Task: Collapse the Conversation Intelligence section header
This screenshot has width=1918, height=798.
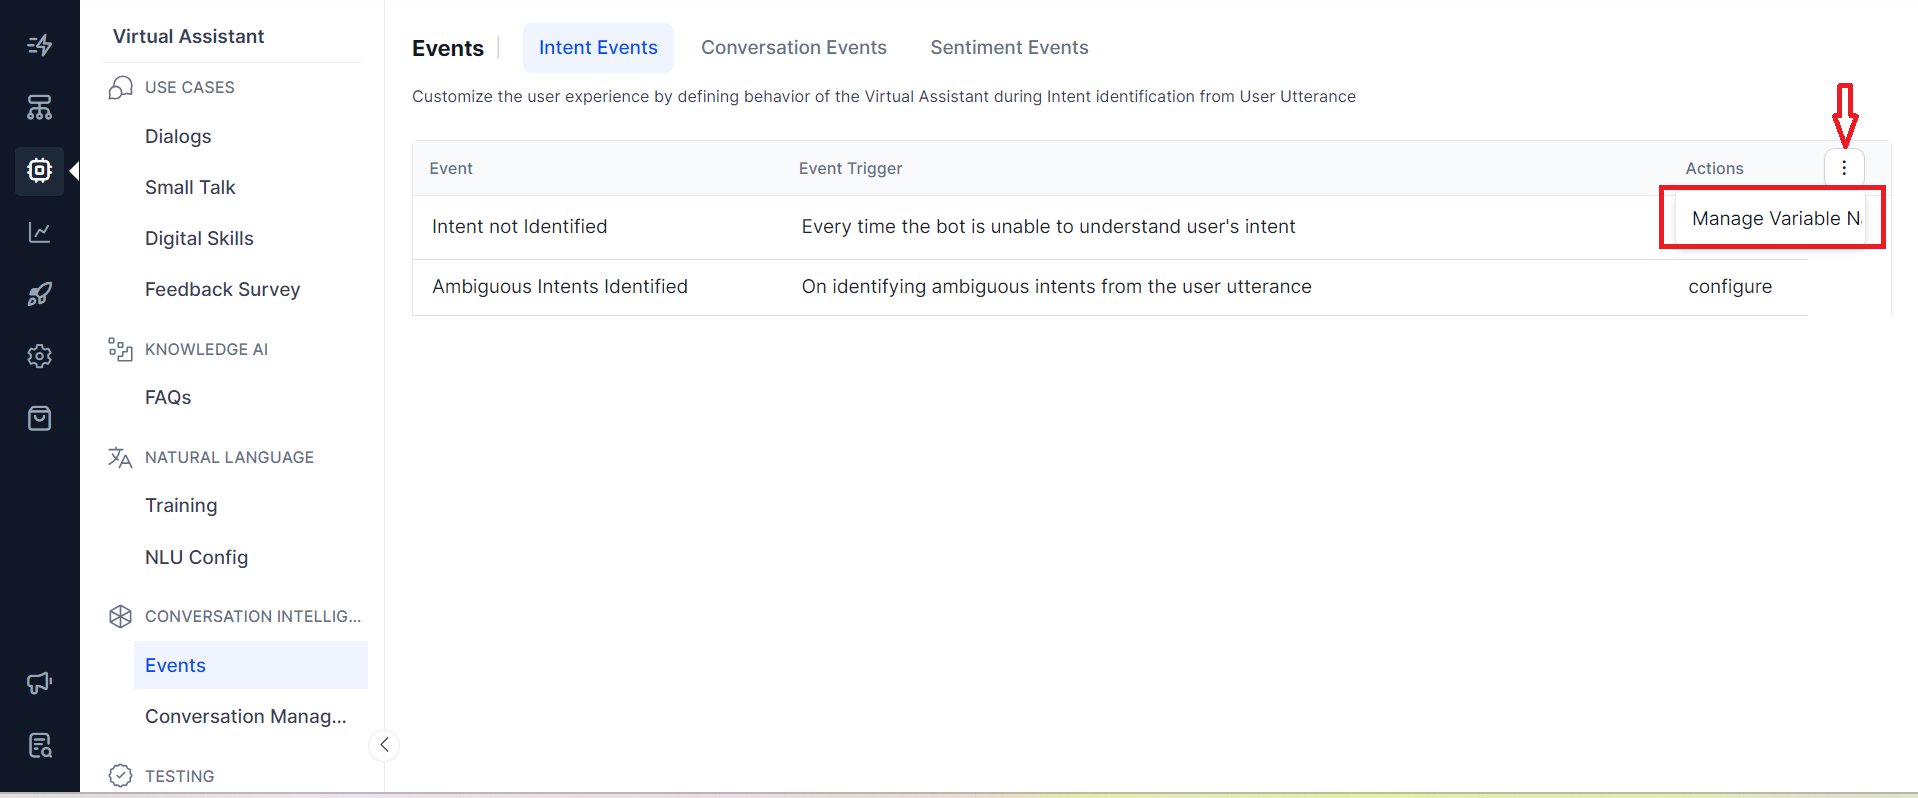Action: [x=252, y=616]
